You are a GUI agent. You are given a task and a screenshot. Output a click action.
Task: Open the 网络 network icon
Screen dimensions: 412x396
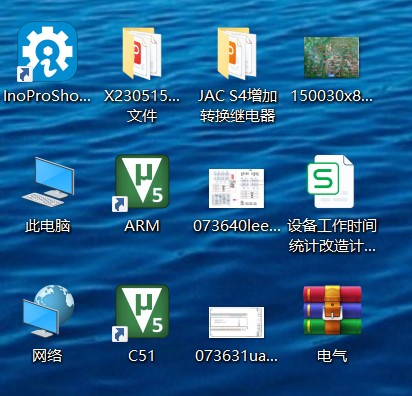(48, 311)
